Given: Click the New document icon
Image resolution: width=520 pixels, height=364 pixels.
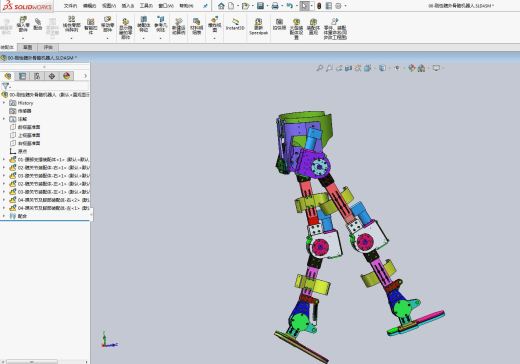Looking at the screenshot, I should 231,6.
